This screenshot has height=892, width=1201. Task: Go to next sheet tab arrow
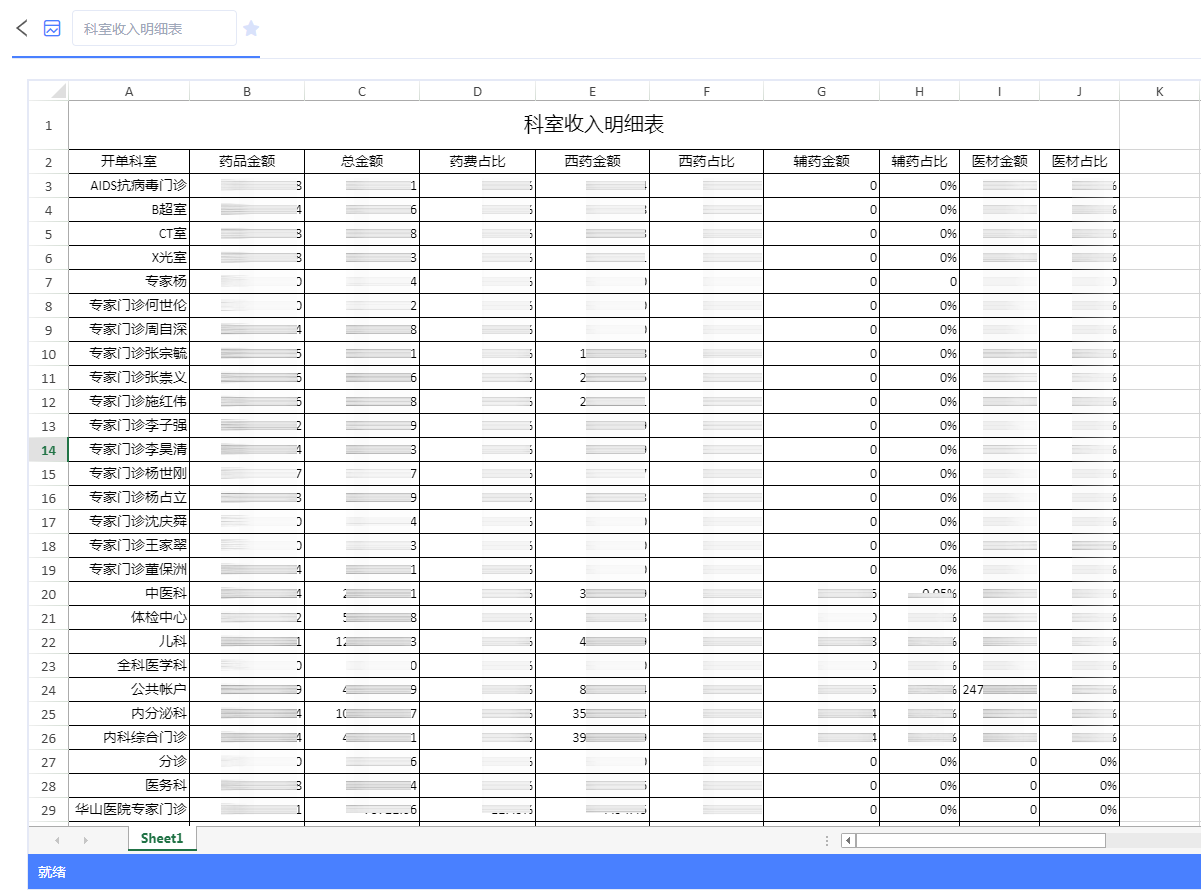click(85, 840)
